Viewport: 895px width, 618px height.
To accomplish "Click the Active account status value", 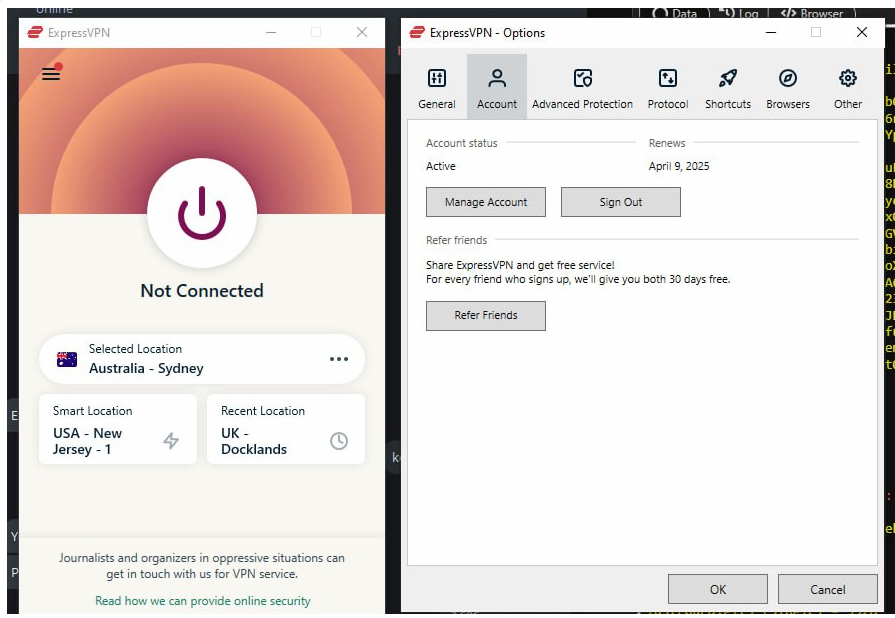I will (x=441, y=166).
